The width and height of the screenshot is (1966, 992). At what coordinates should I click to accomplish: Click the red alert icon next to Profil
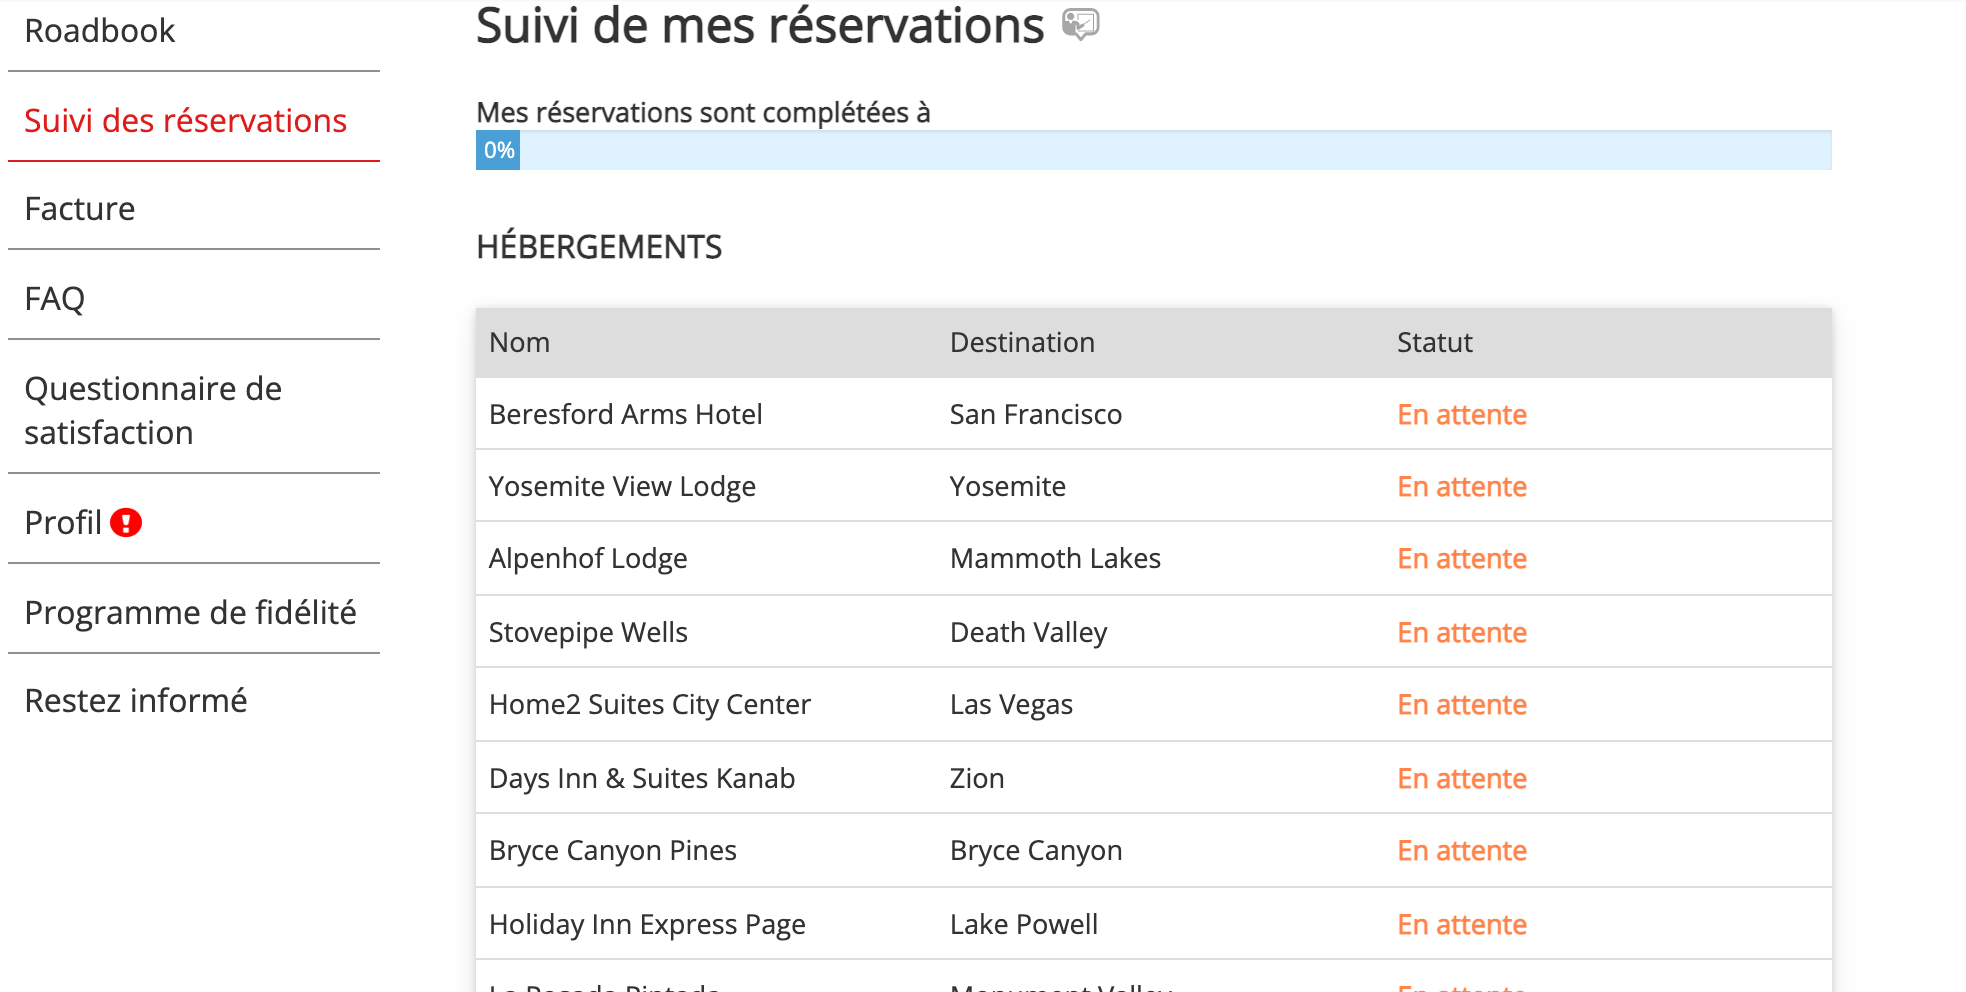tap(126, 522)
